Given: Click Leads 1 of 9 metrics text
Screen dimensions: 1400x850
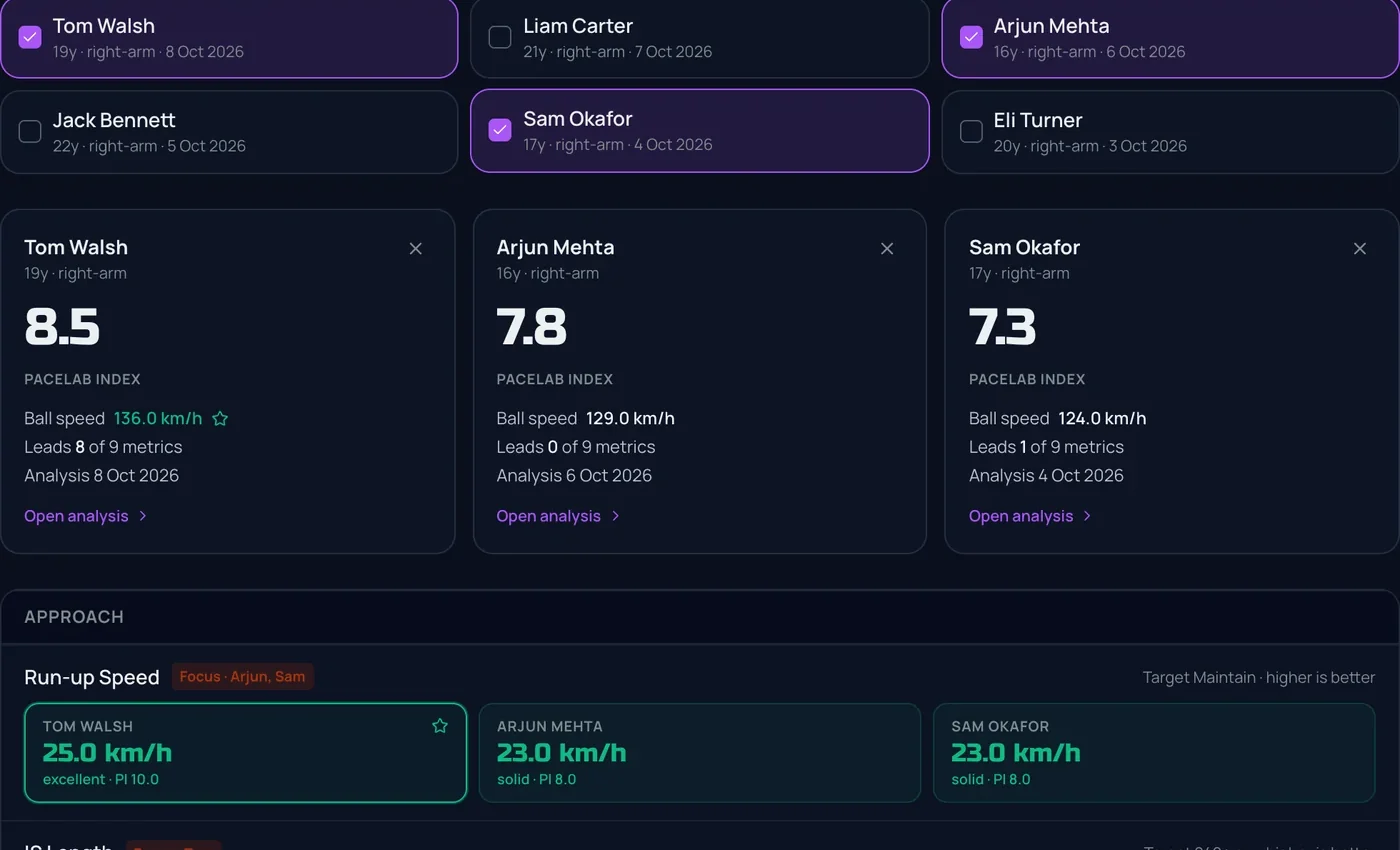Looking at the screenshot, I should (x=1046, y=447).
